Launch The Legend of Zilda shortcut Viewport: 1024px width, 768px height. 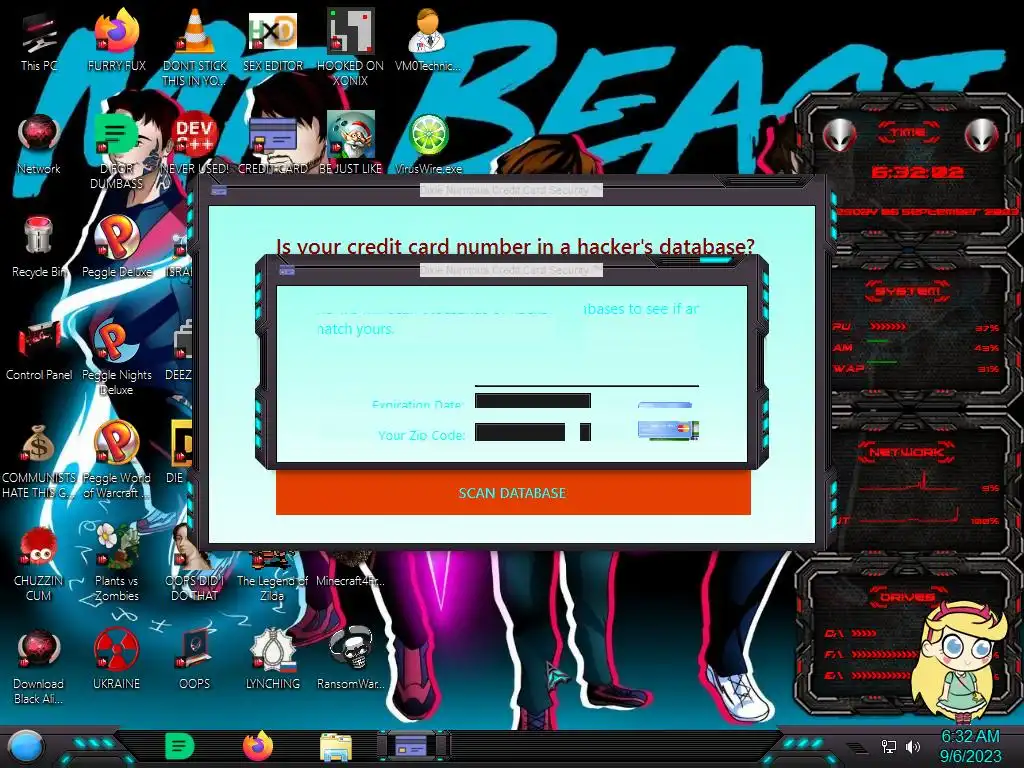272,577
